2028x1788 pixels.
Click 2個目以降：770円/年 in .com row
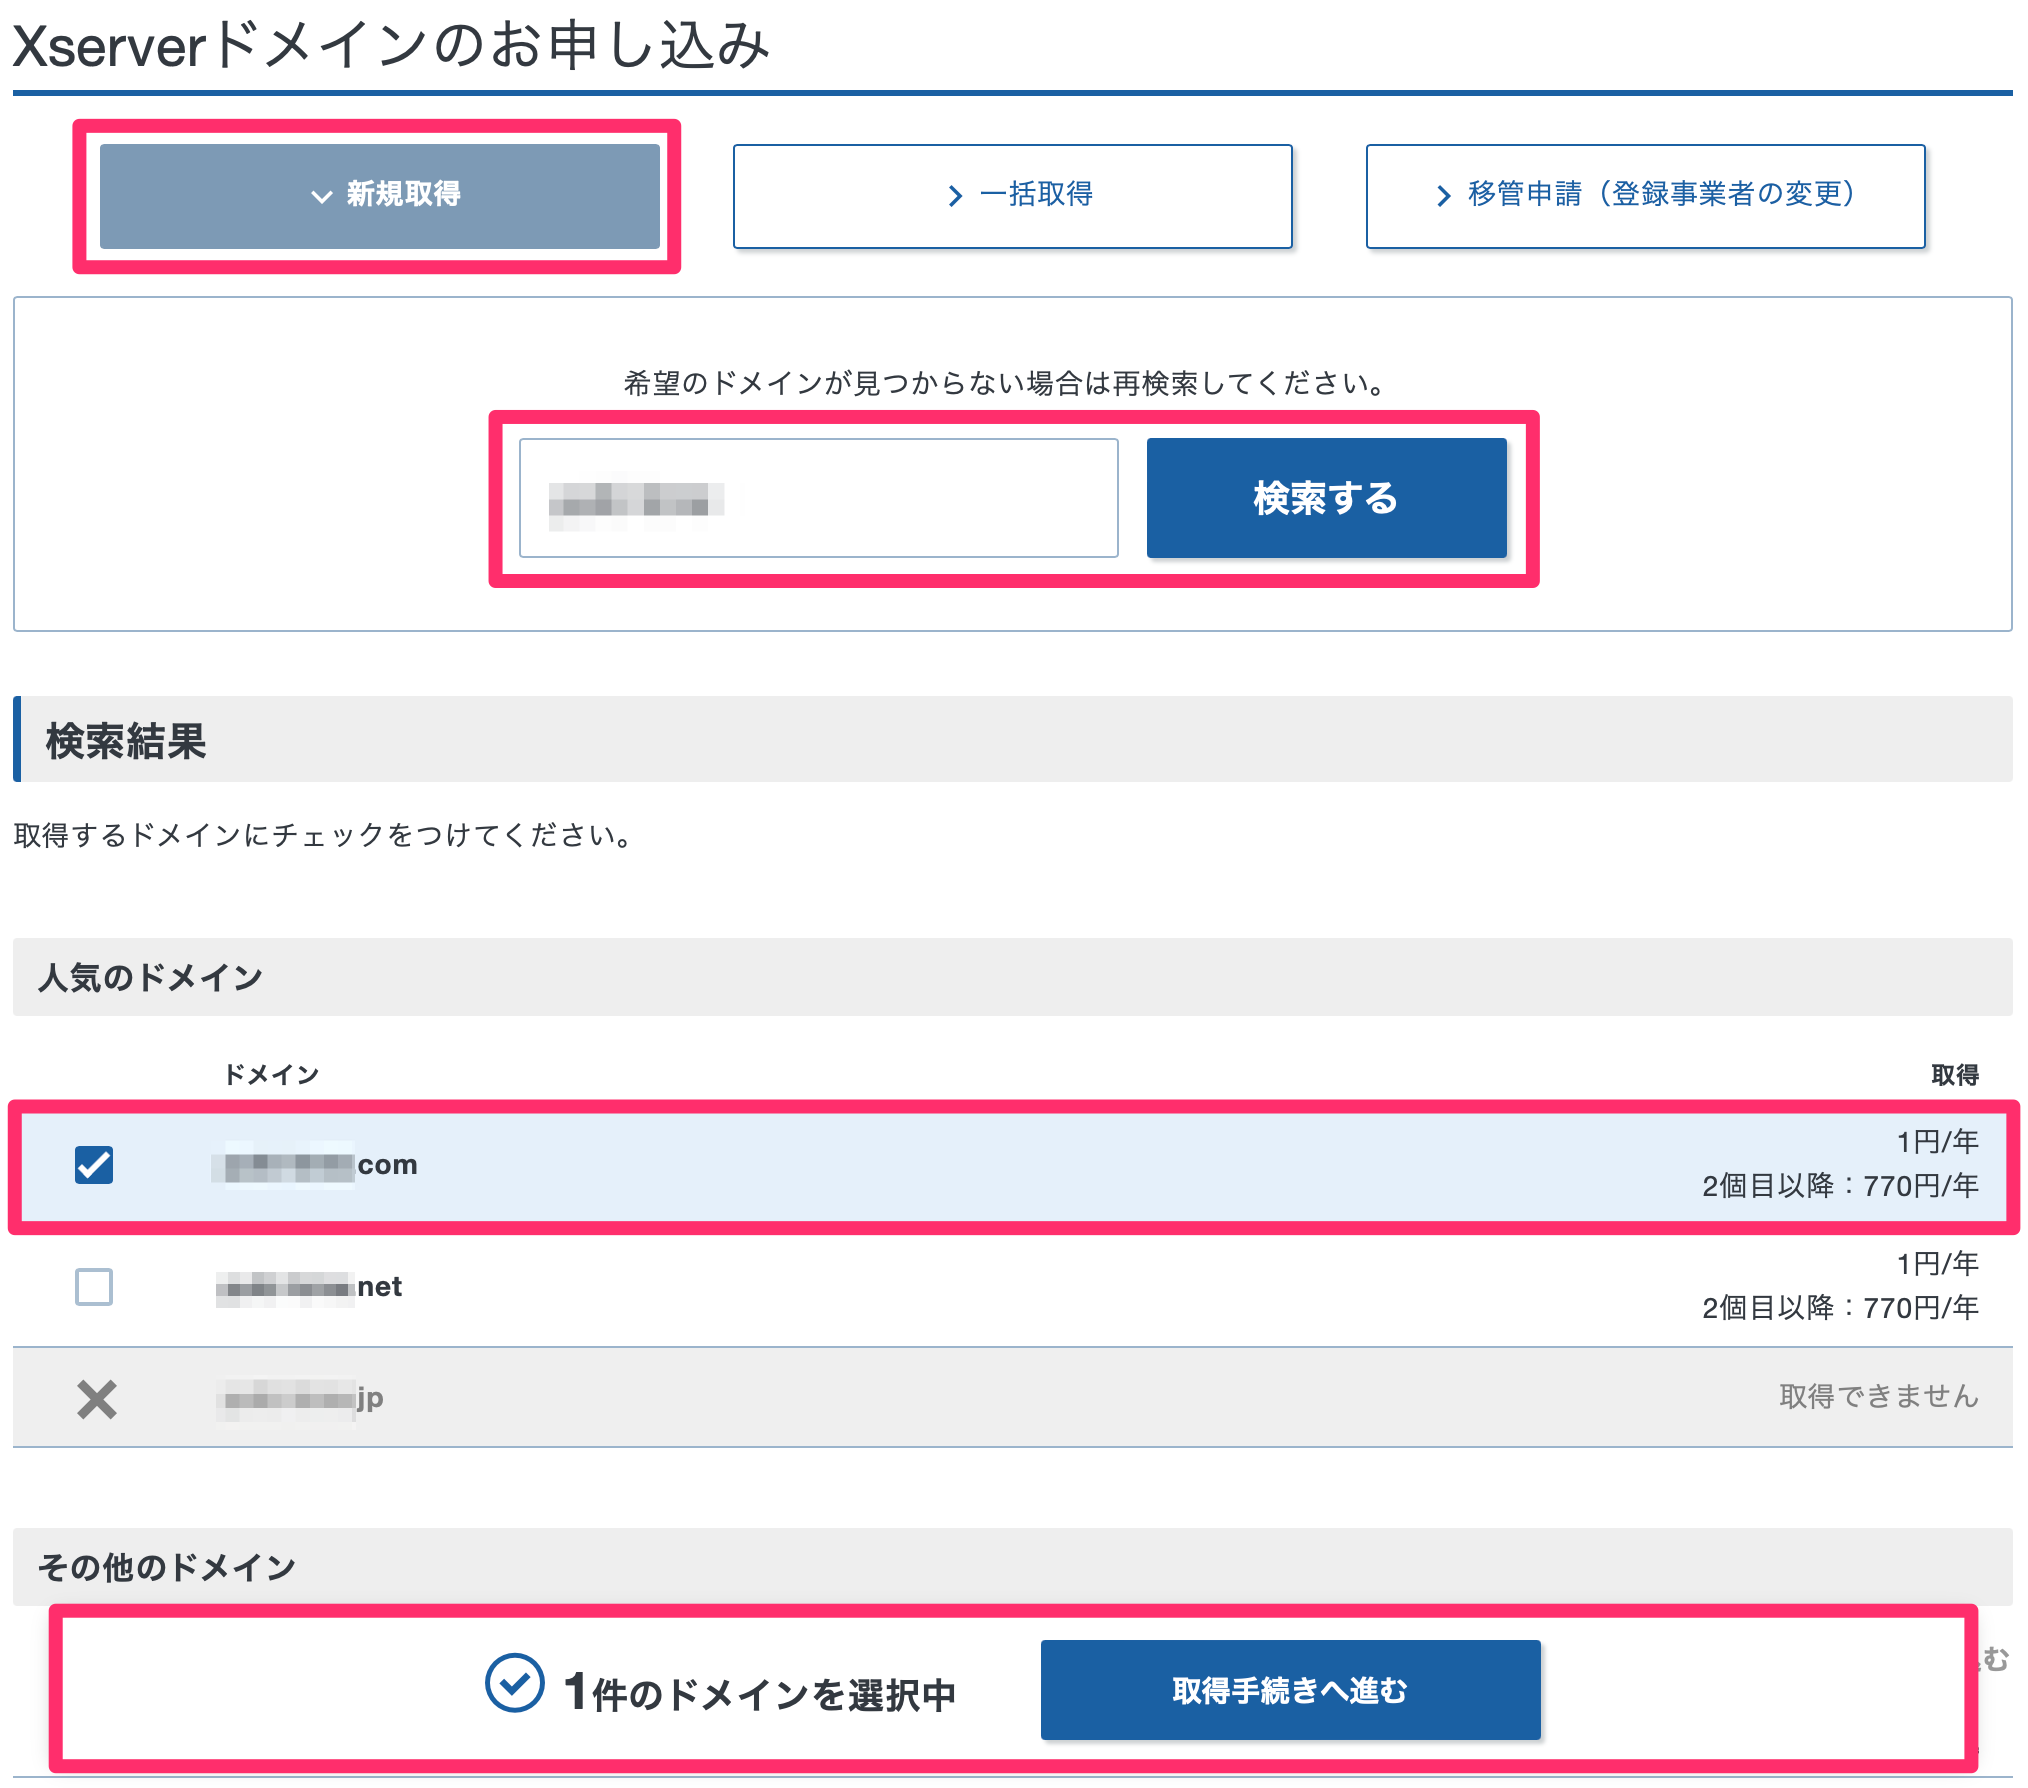[x=1840, y=1185]
